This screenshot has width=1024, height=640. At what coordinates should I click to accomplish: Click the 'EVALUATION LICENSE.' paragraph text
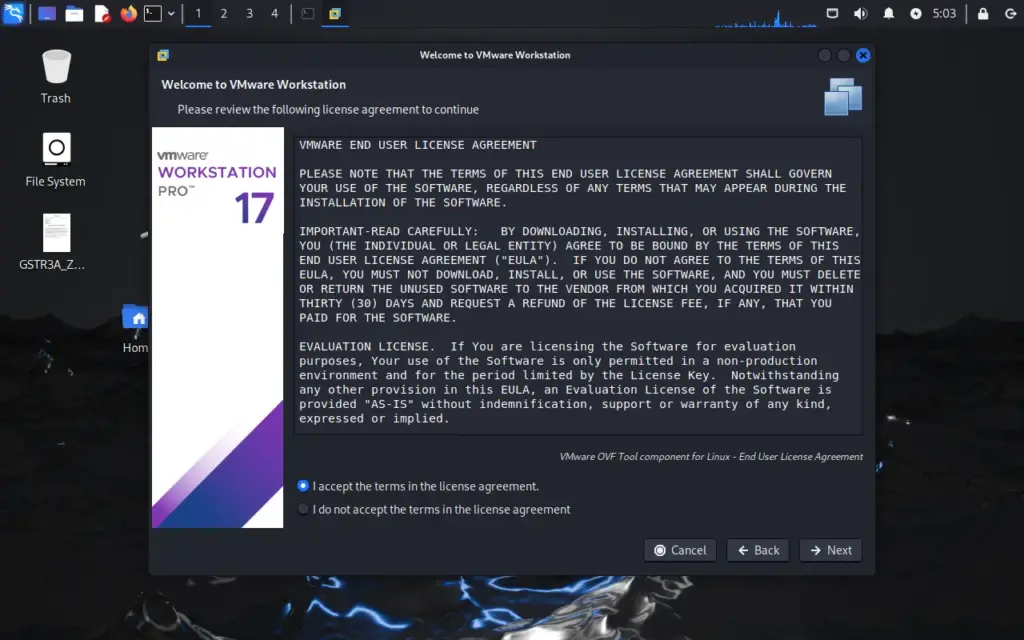[568, 382]
